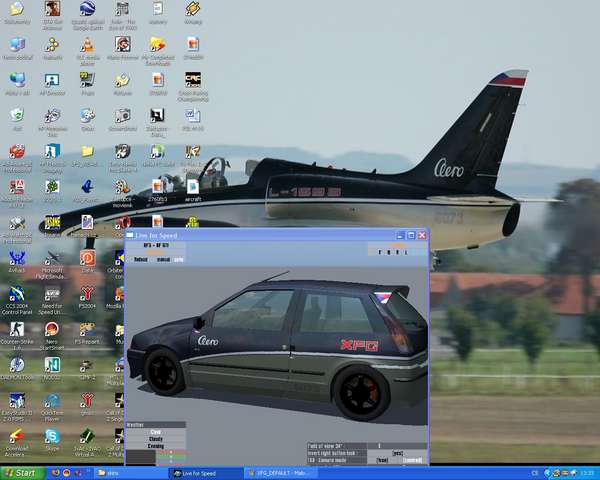Launch the Skype desktop shortcut
The width and height of the screenshot is (600, 480).
coord(52,439)
